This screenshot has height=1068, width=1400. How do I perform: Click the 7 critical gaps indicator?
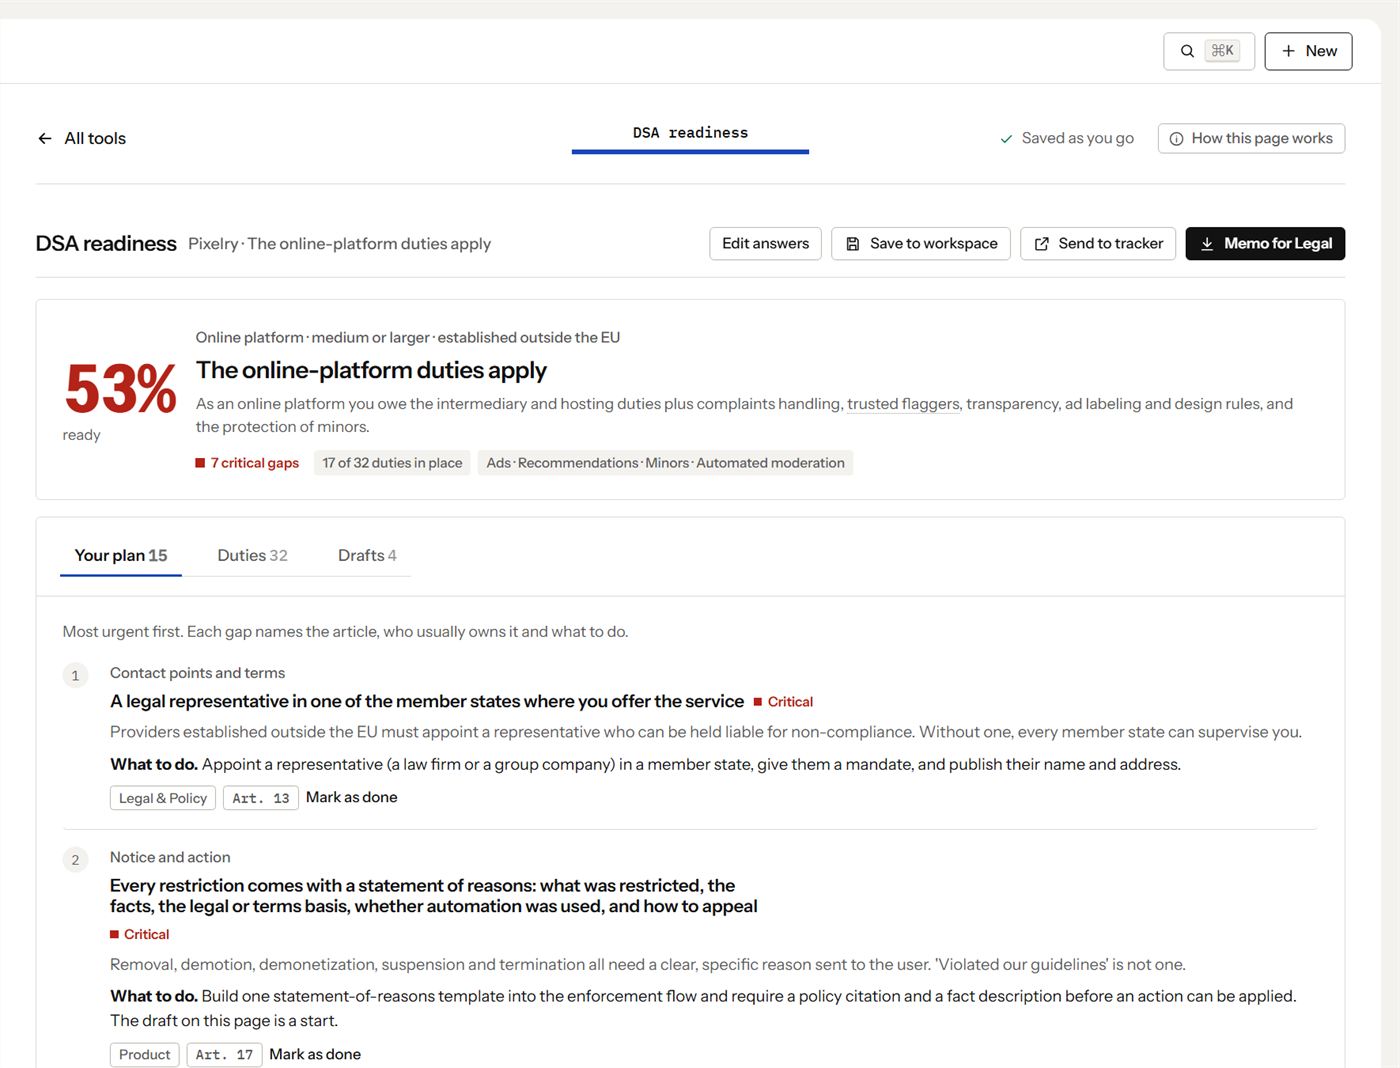point(247,463)
